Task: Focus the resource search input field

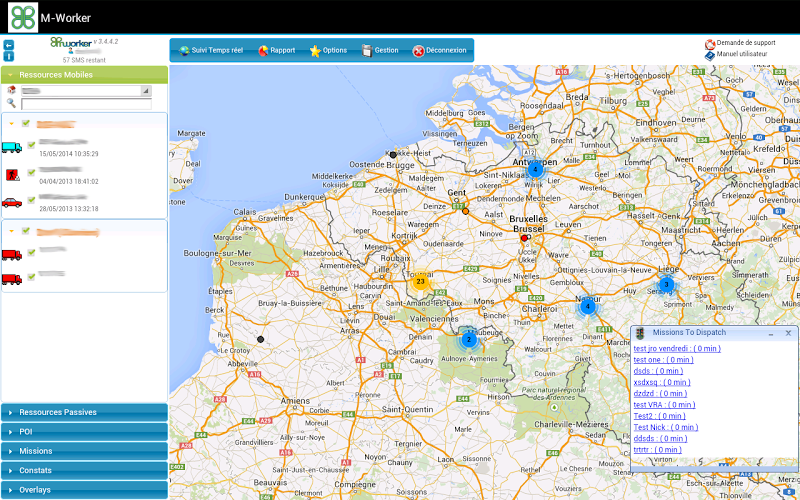Action: pos(86,104)
